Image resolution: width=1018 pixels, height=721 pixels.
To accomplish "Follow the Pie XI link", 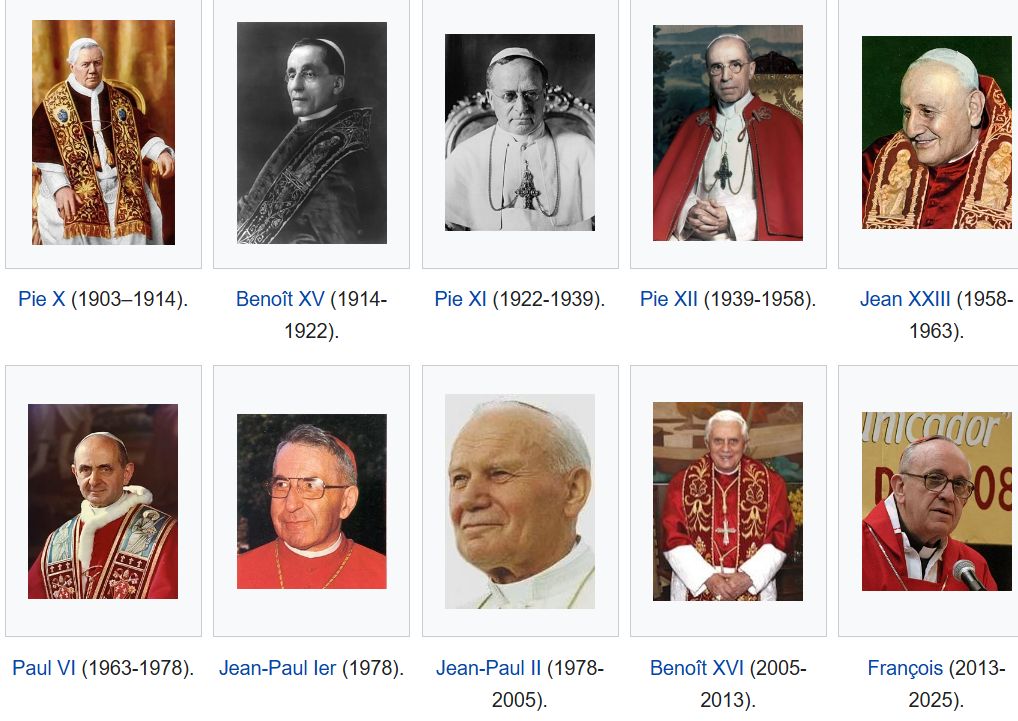I will coord(460,299).
